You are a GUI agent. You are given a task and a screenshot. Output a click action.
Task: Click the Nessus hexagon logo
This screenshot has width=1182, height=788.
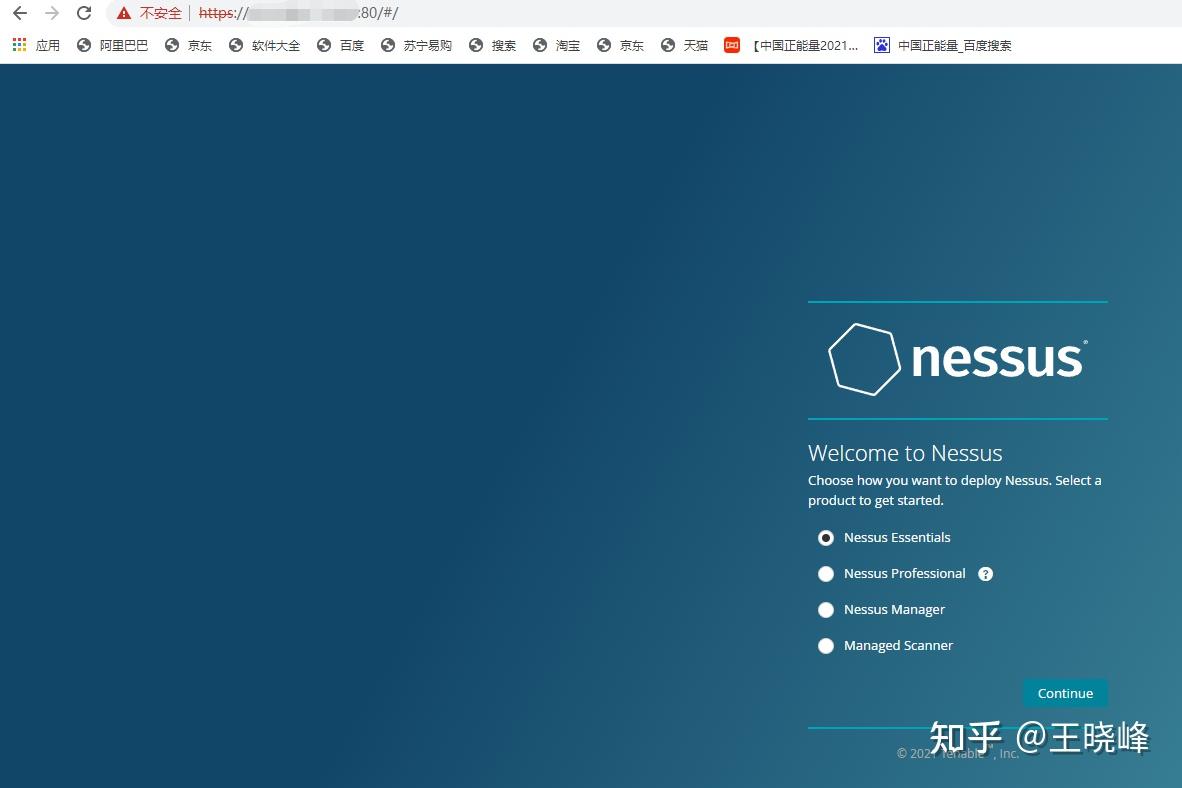coord(864,359)
